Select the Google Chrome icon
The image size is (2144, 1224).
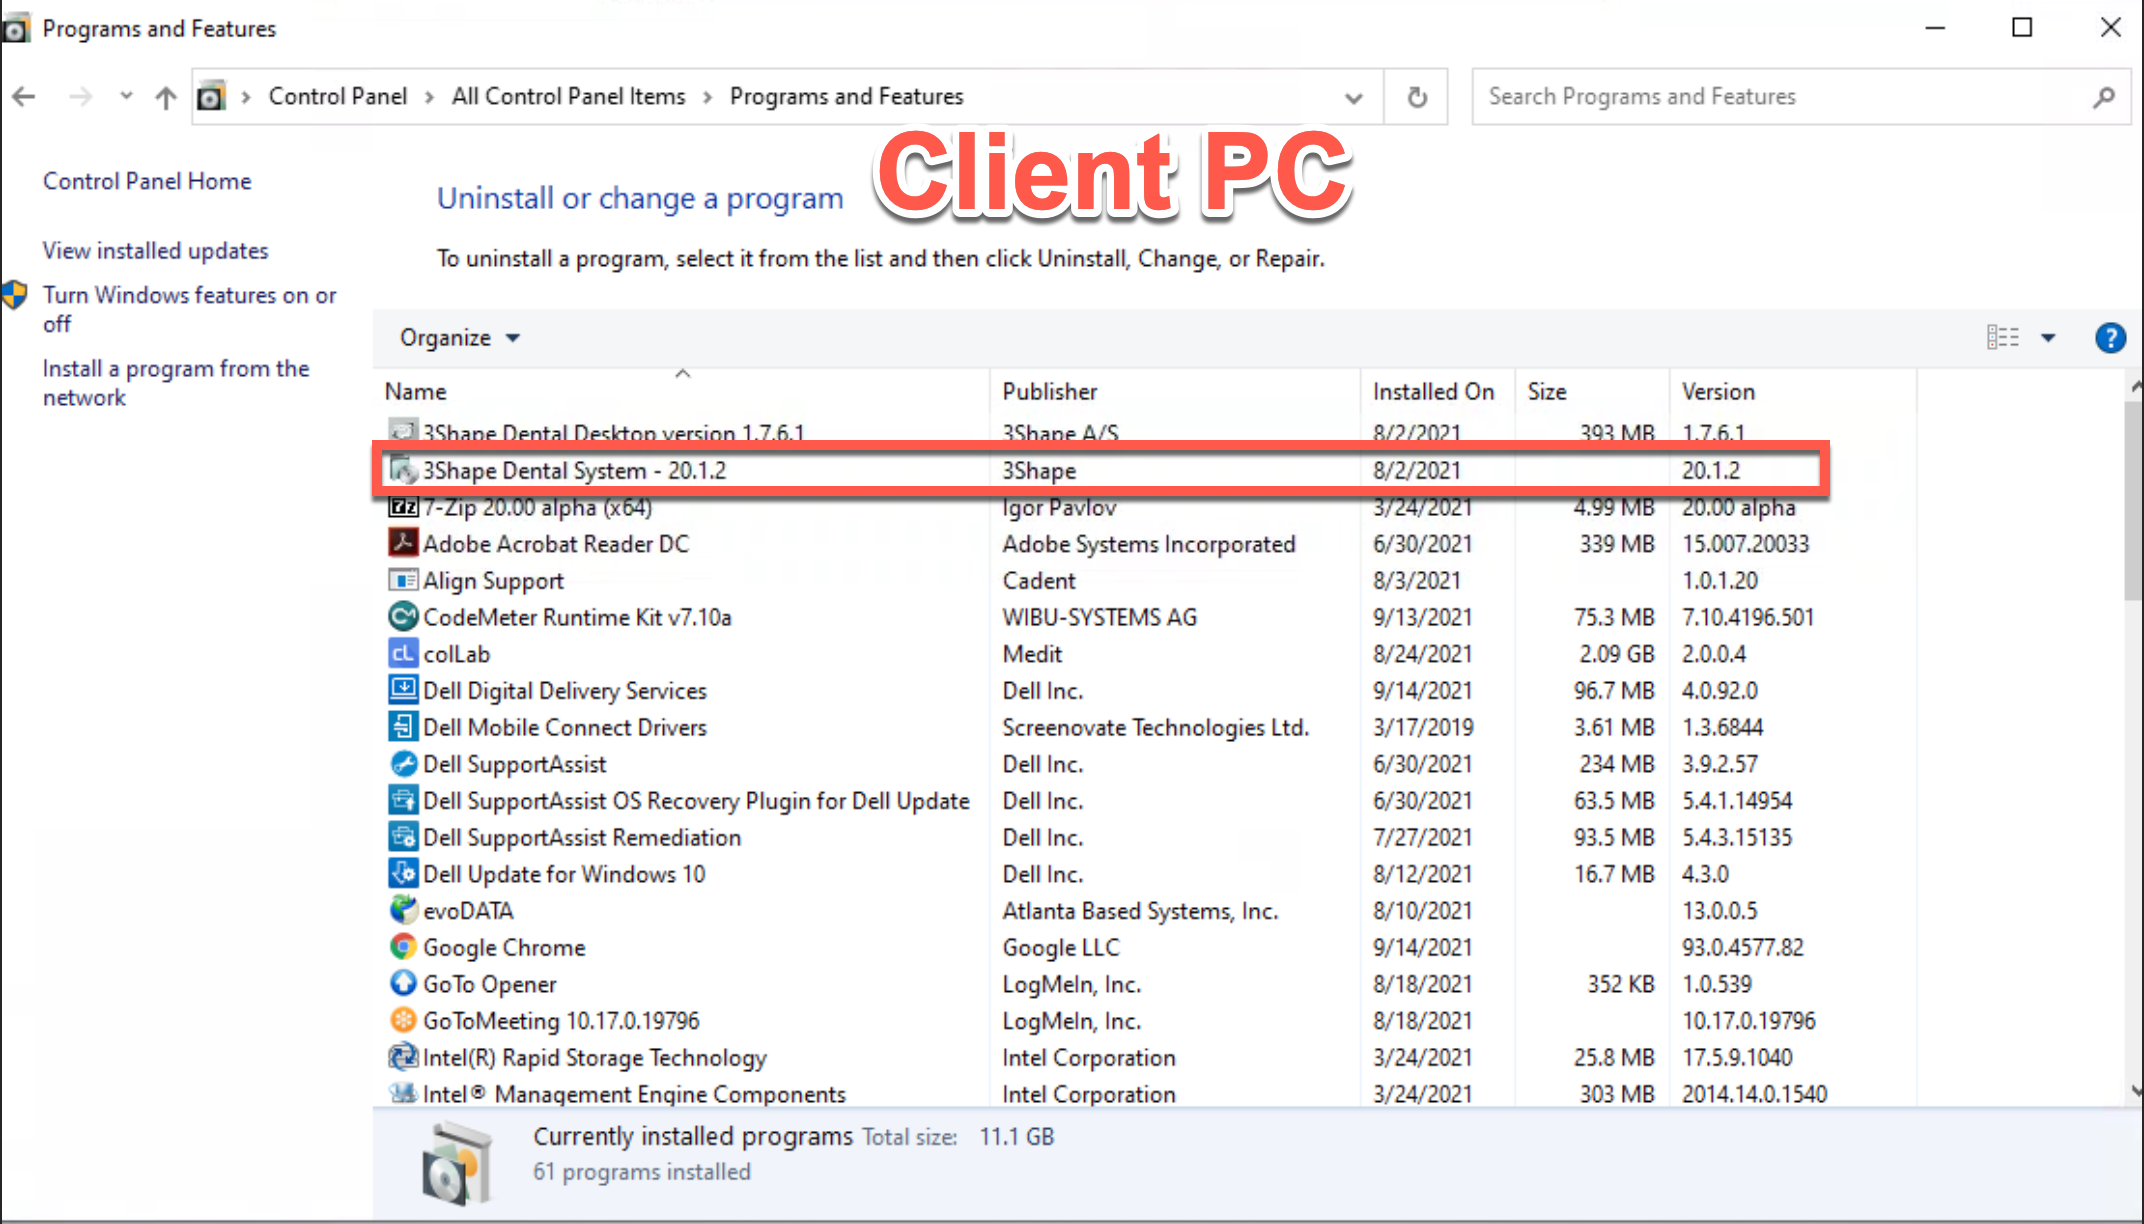(x=403, y=946)
